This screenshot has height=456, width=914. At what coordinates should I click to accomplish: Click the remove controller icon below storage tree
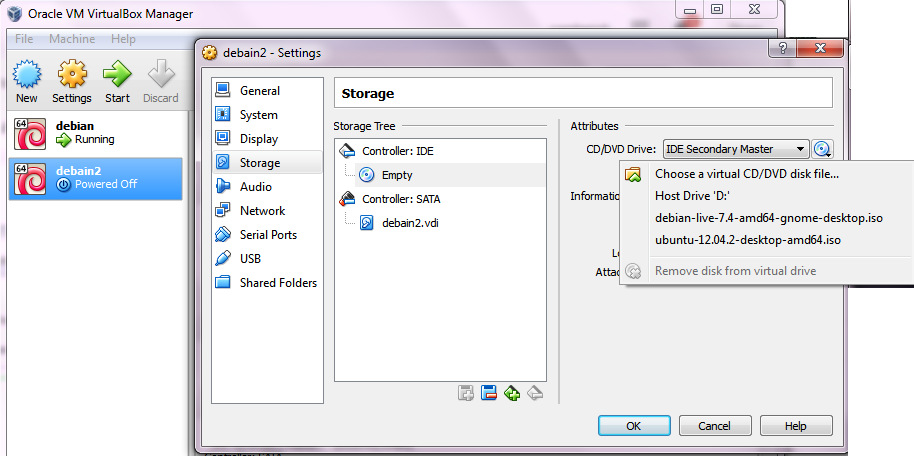pyautogui.click(x=535, y=394)
